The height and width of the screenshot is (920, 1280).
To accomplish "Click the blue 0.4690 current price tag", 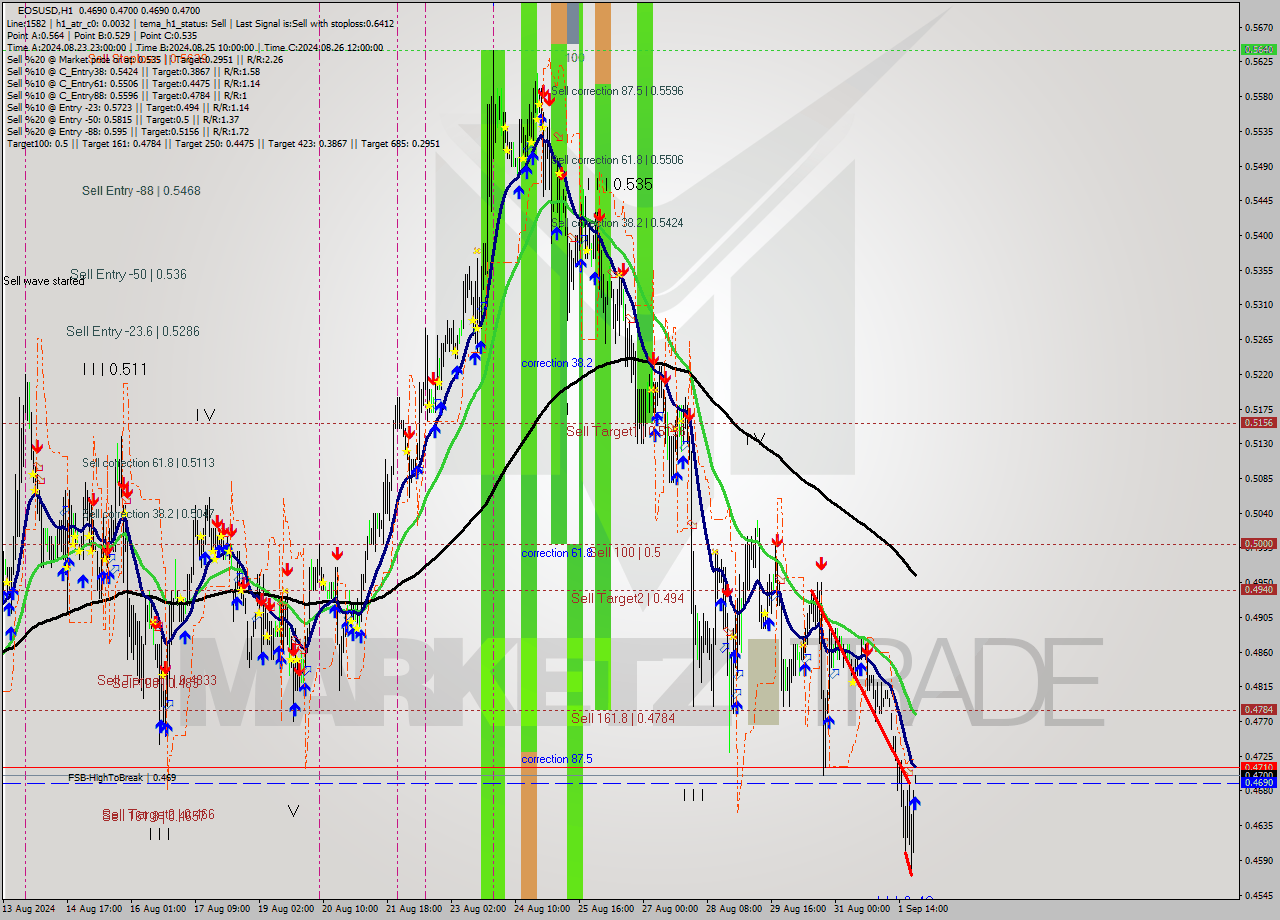I will click(x=1258, y=783).
